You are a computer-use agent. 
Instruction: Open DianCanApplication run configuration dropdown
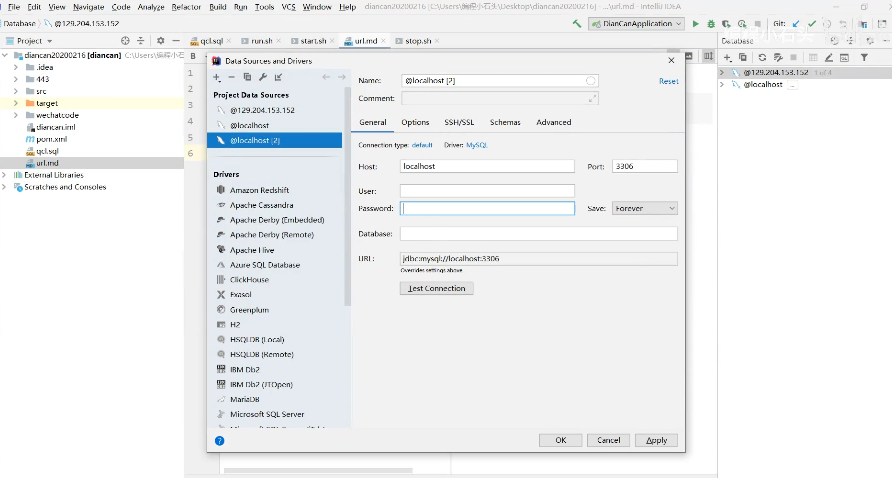pos(637,24)
